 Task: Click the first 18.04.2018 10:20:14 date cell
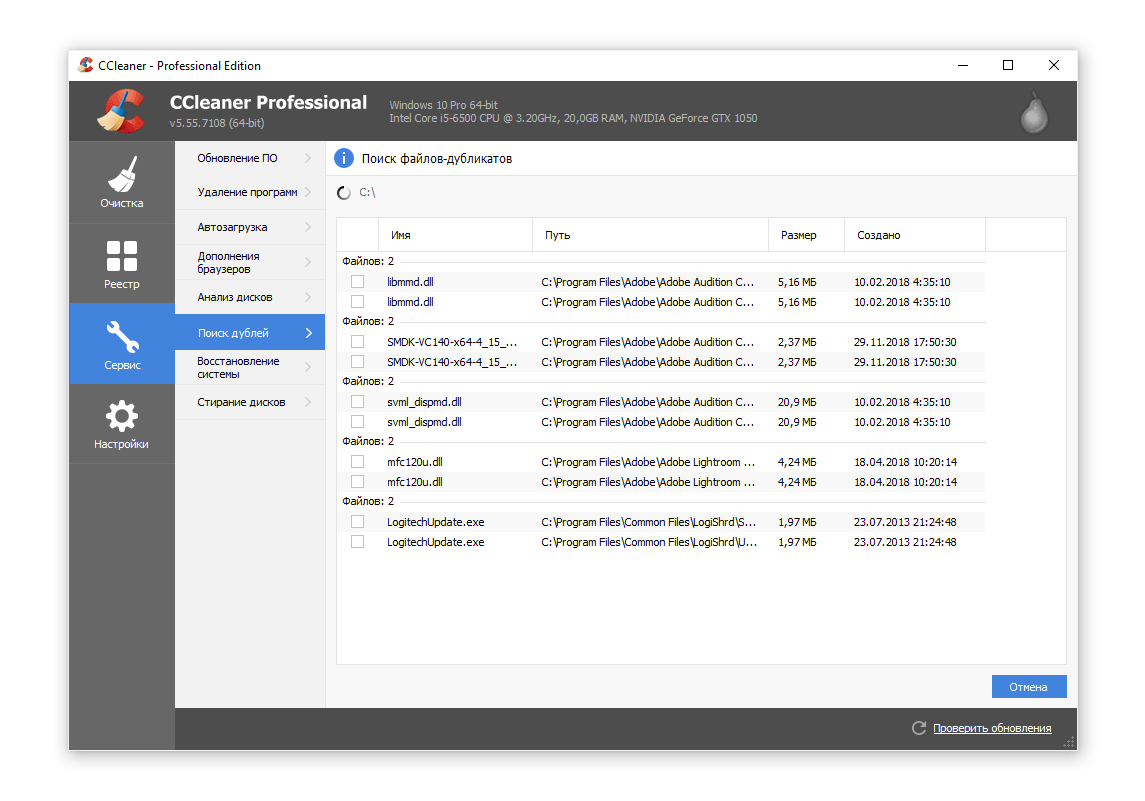[x=905, y=462]
